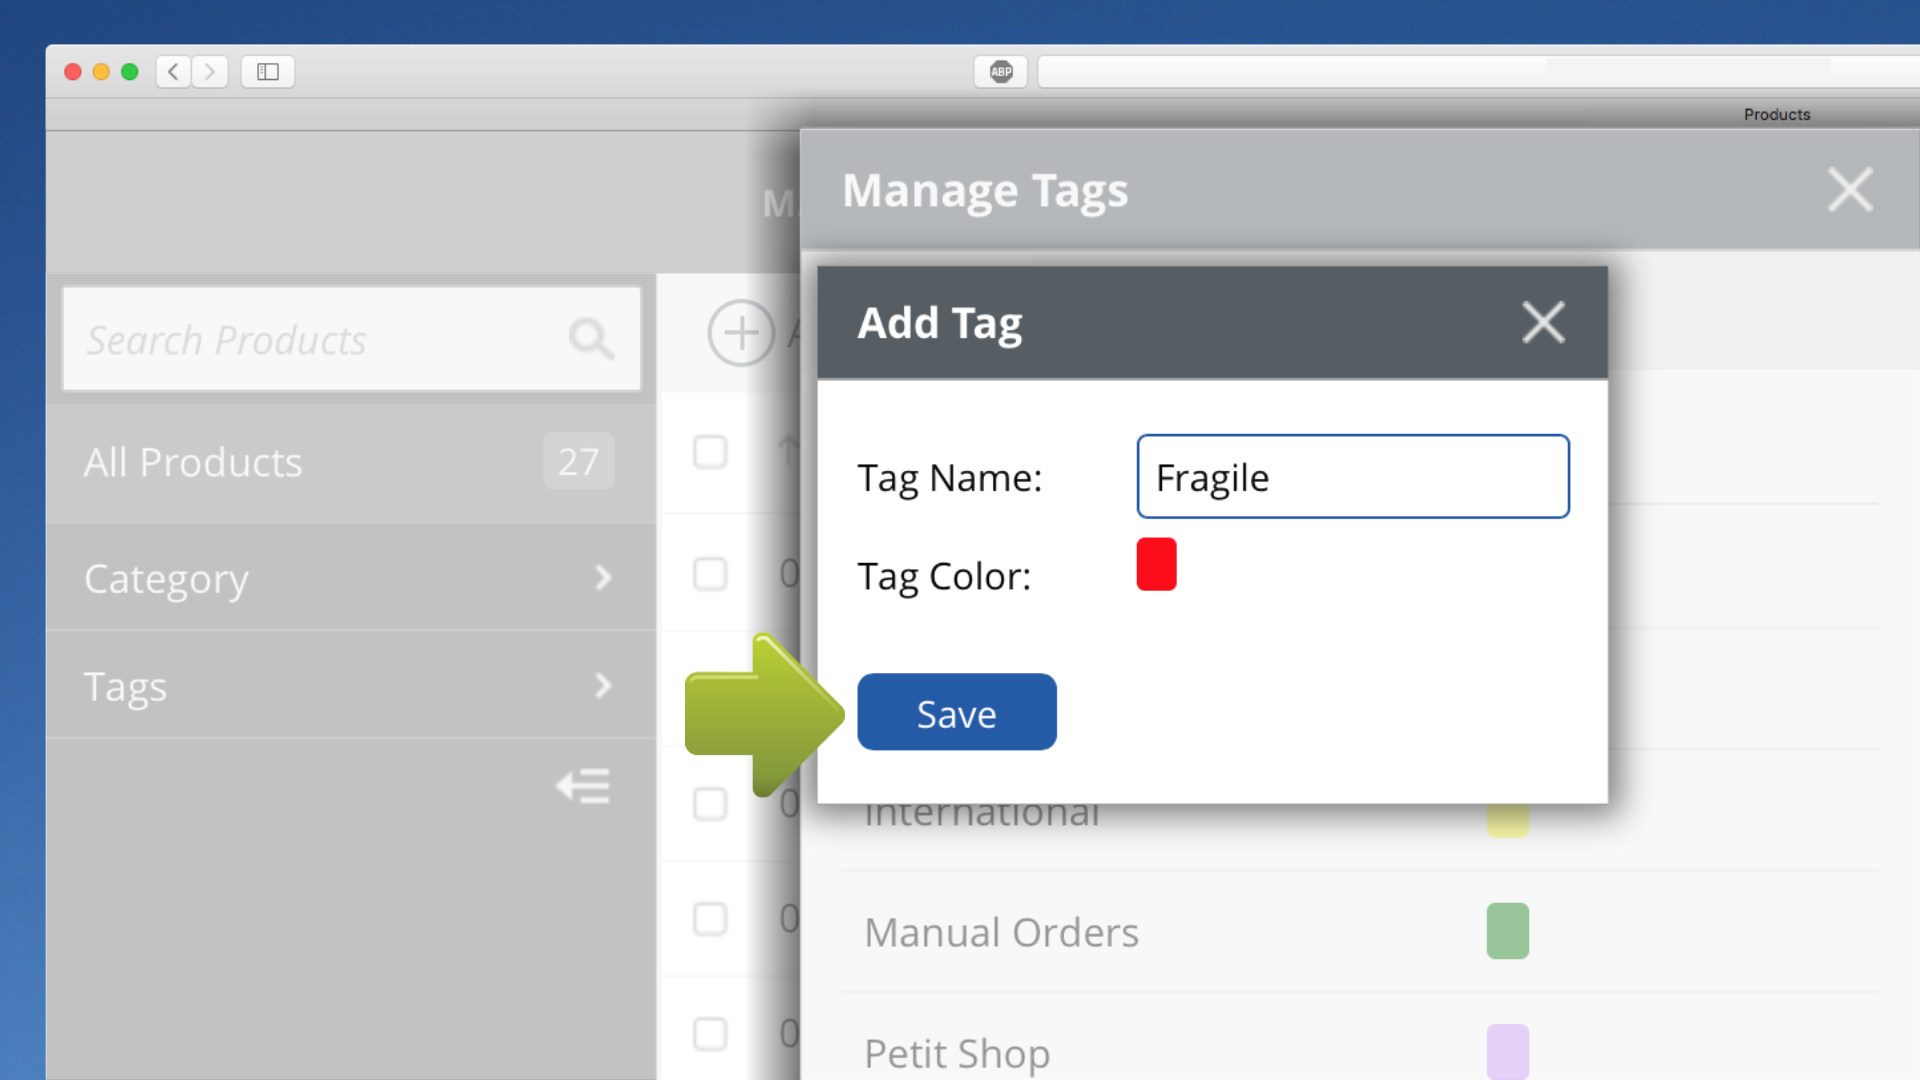Click the Save button in Add Tag dialog
The image size is (1920, 1080).
point(956,712)
